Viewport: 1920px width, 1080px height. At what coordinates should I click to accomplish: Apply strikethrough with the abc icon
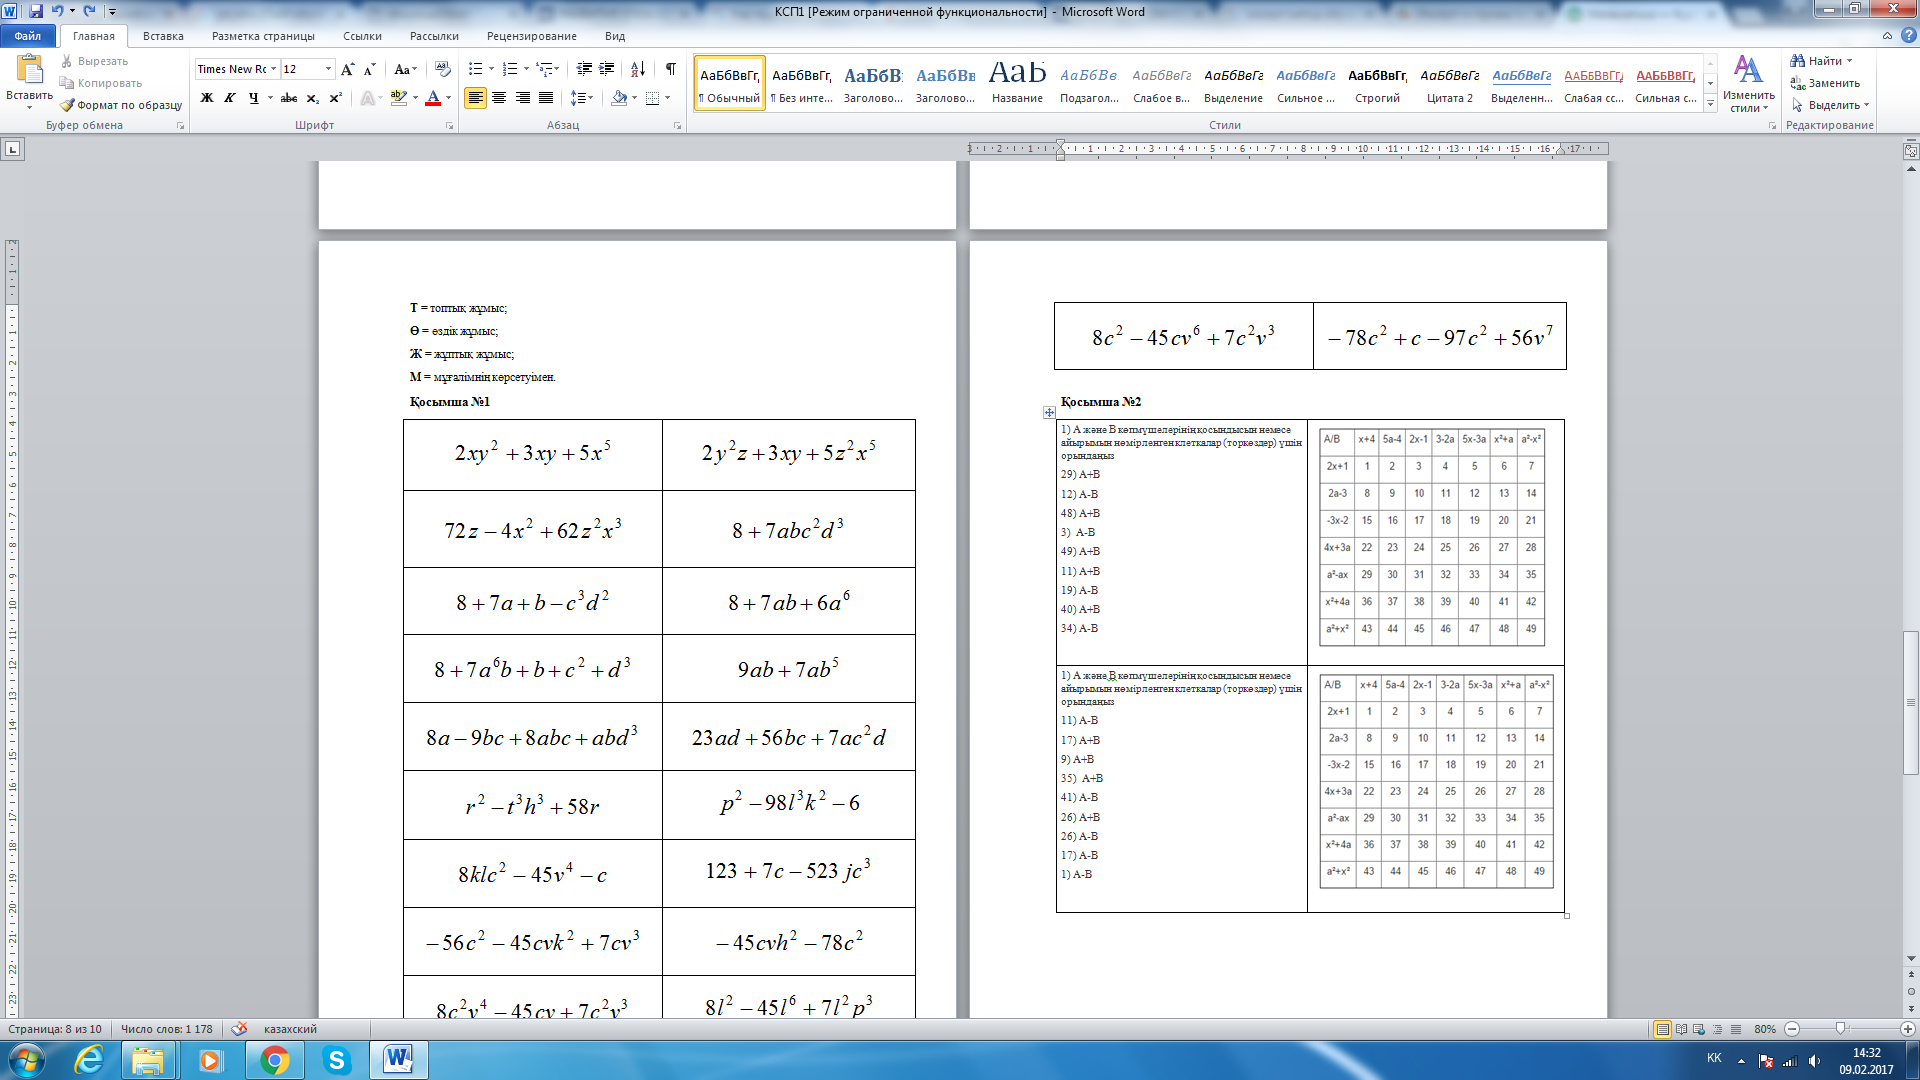point(289,98)
